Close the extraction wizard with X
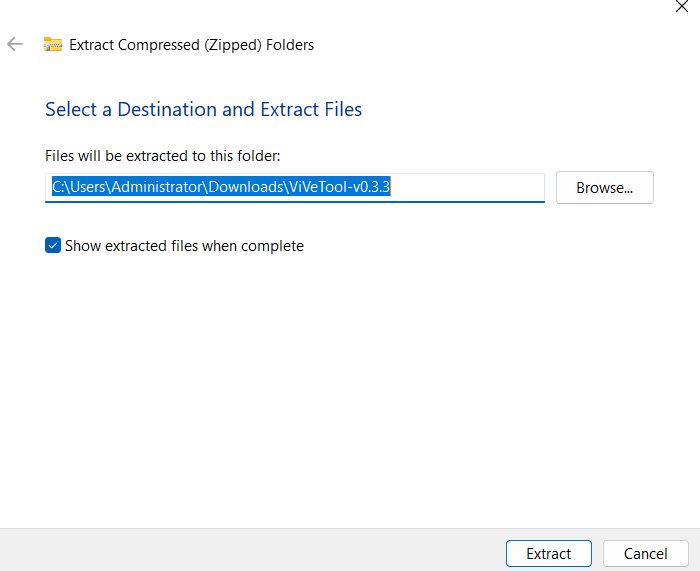The width and height of the screenshot is (700, 571). (681, 6)
